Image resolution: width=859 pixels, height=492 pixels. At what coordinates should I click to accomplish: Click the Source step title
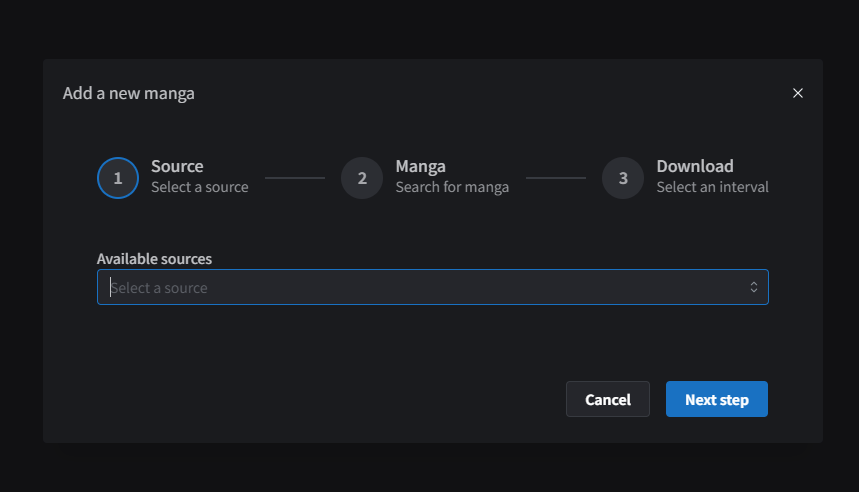tap(177, 166)
